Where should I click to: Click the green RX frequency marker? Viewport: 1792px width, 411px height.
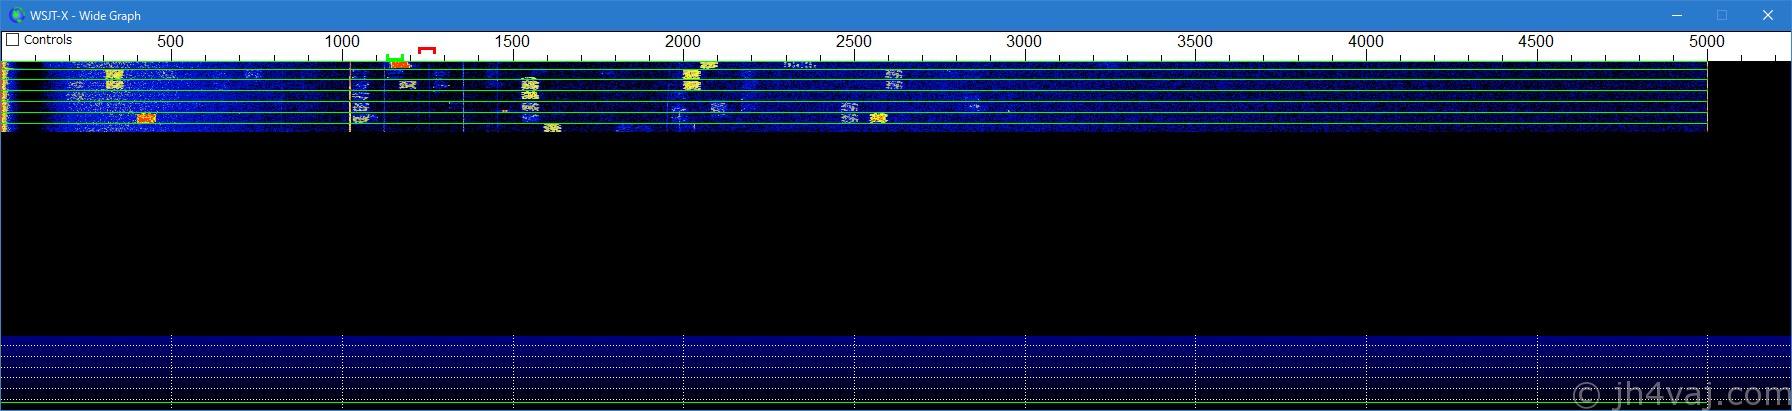[394, 58]
